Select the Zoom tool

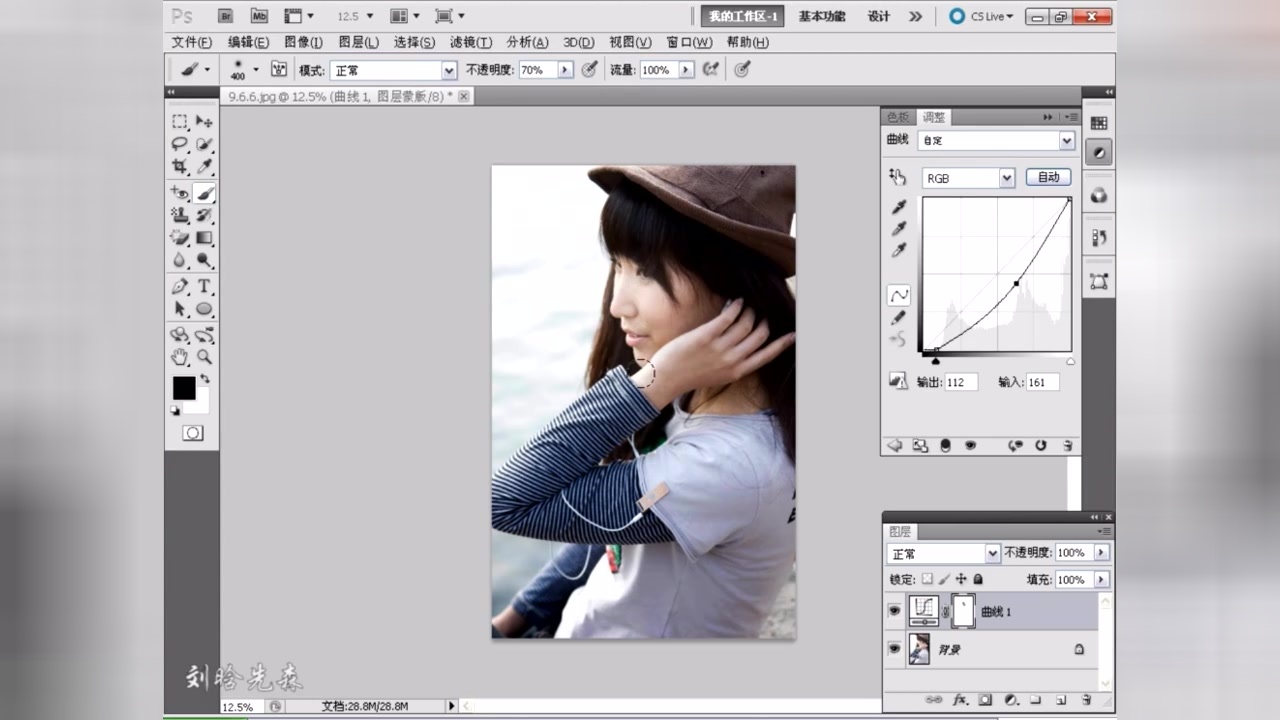pyautogui.click(x=204, y=357)
